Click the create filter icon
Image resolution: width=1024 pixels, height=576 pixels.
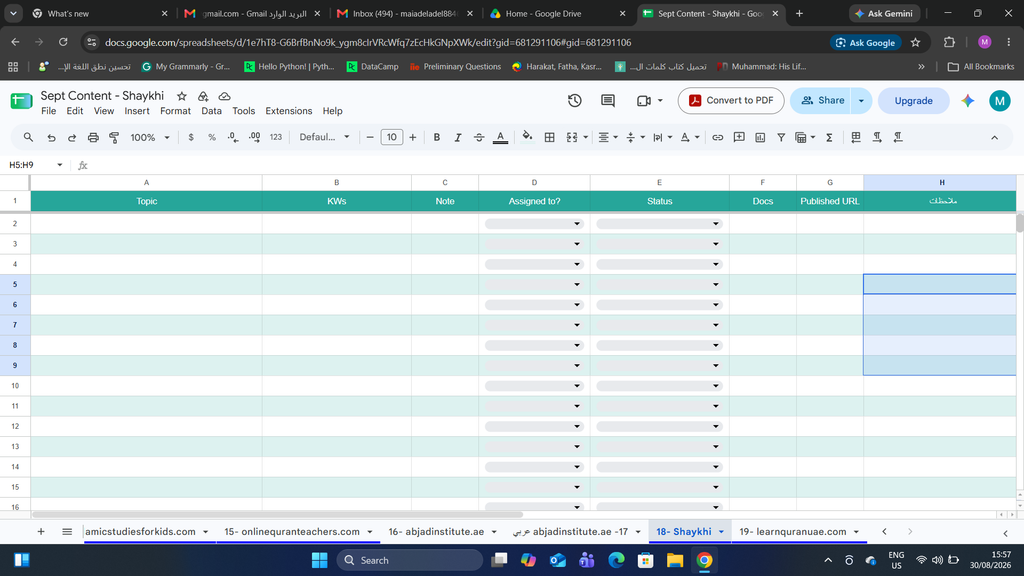click(780, 137)
